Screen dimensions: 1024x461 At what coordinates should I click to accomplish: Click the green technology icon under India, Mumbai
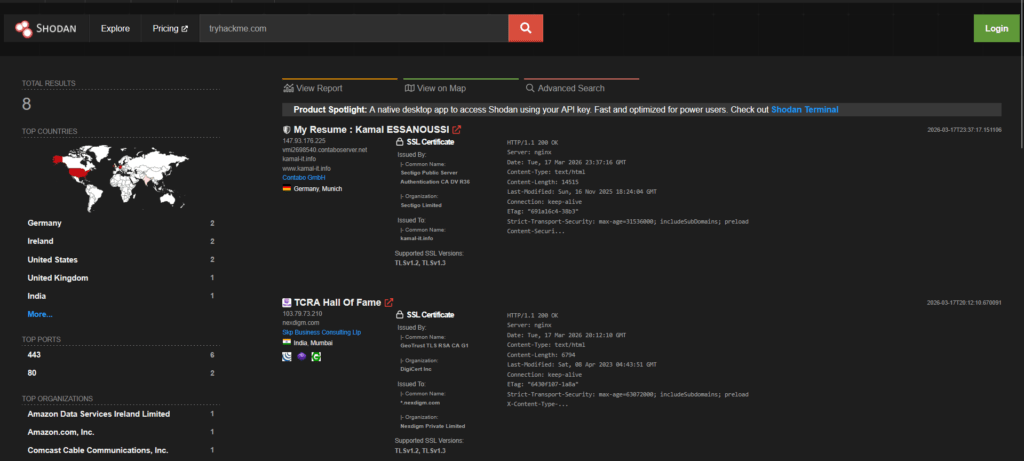pyautogui.click(x=316, y=357)
